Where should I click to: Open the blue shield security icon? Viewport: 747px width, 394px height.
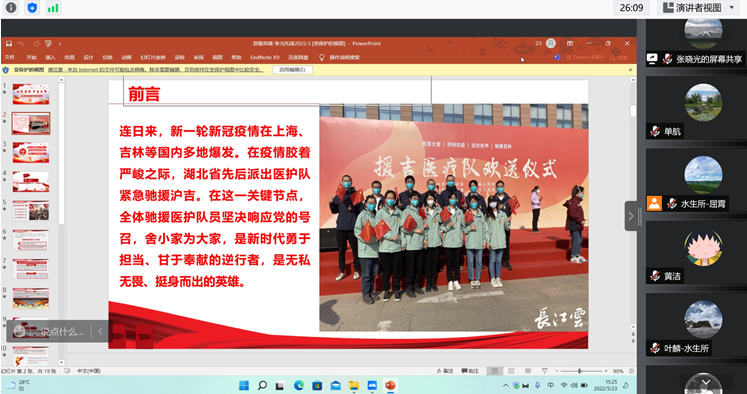(x=32, y=8)
